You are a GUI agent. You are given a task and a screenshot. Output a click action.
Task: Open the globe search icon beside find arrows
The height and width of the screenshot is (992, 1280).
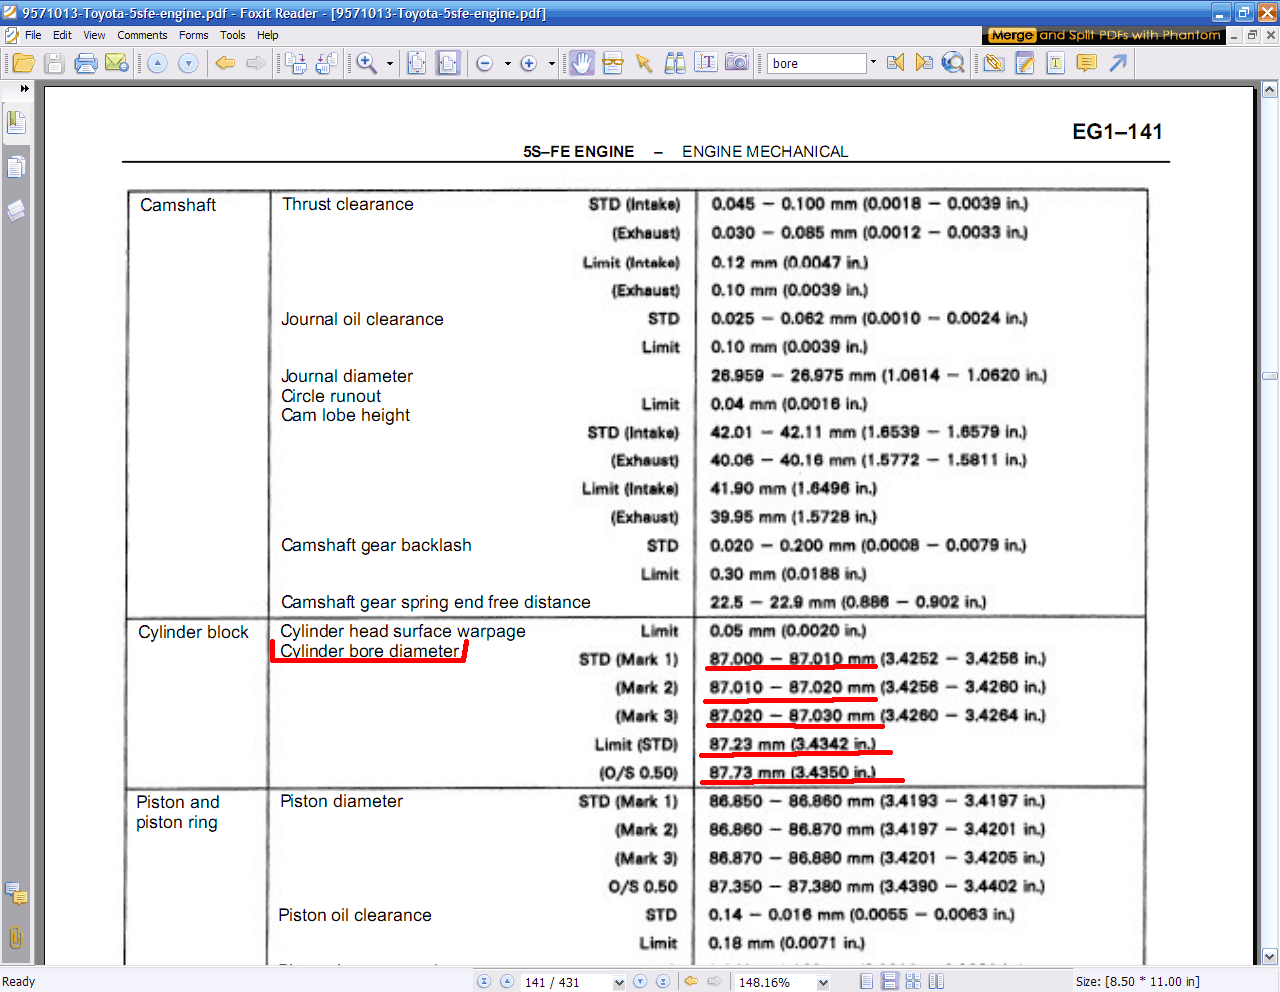(954, 63)
